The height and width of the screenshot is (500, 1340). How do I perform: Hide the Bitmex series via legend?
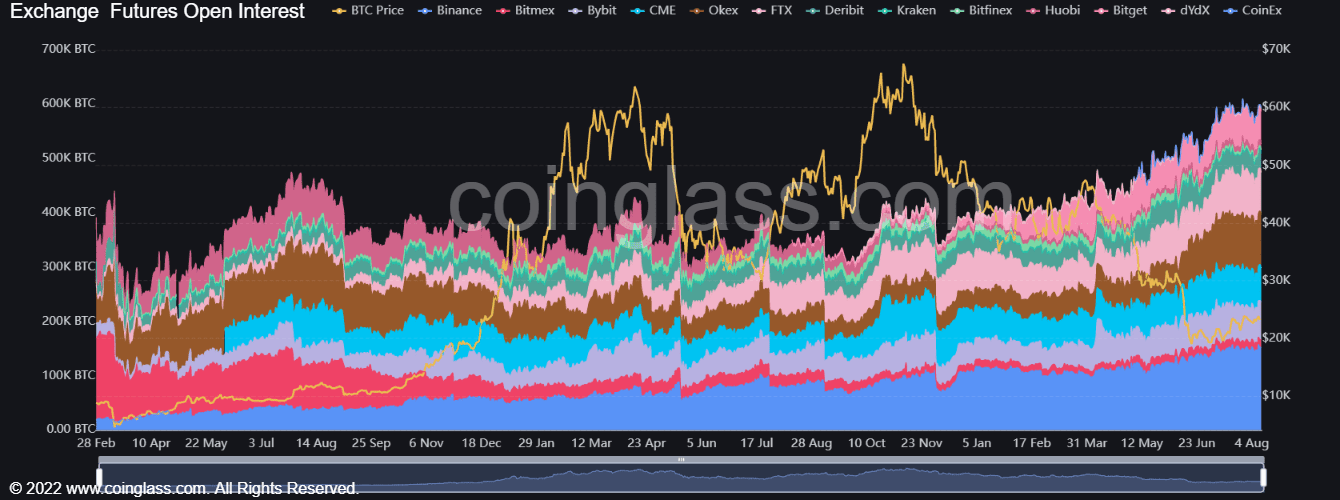[x=525, y=11]
